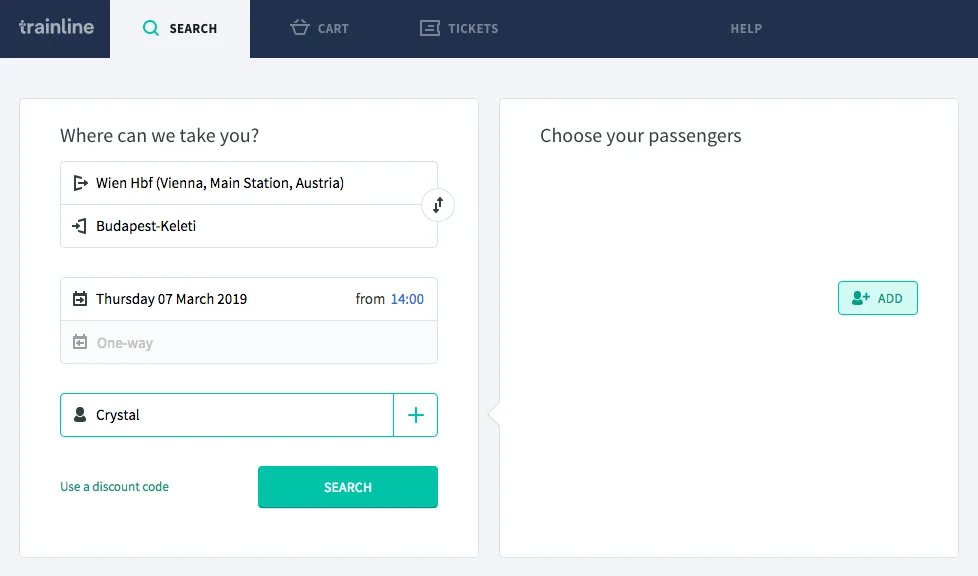This screenshot has width=978, height=576.
Task: Click the search magnifier icon
Action: pos(151,28)
